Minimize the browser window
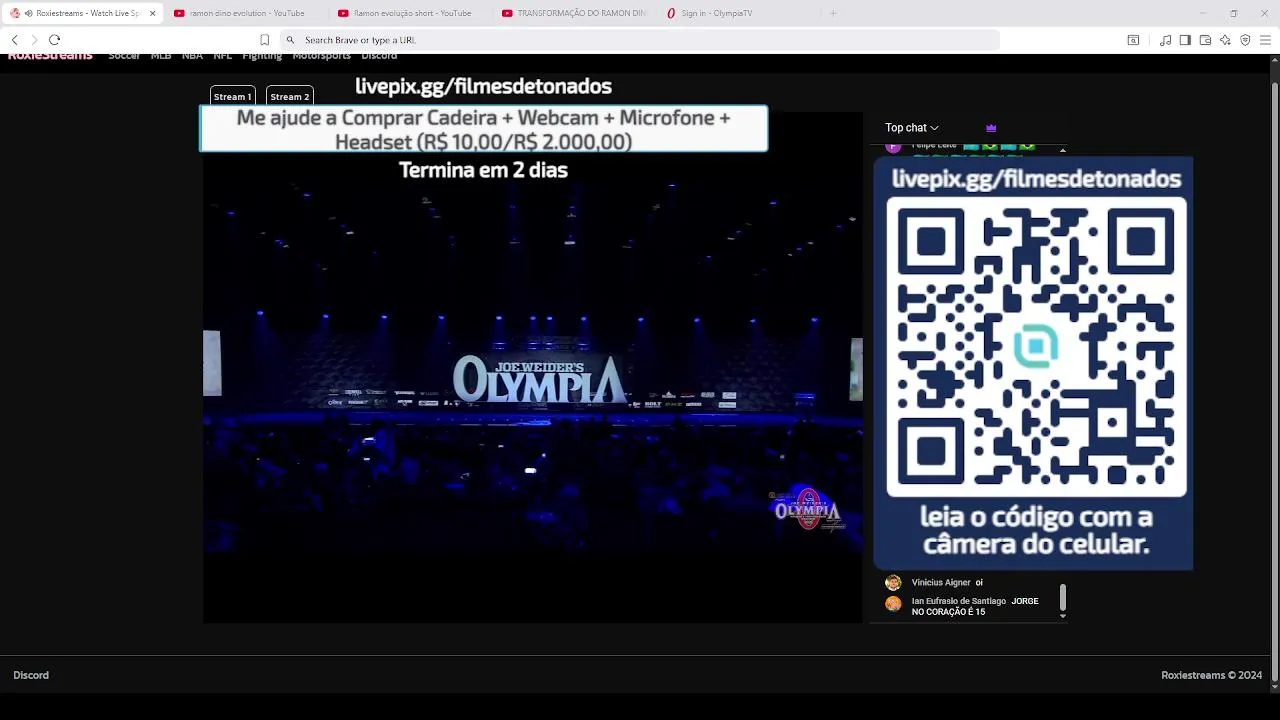The height and width of the screenshot is (720, 1280). (1203, 13)
